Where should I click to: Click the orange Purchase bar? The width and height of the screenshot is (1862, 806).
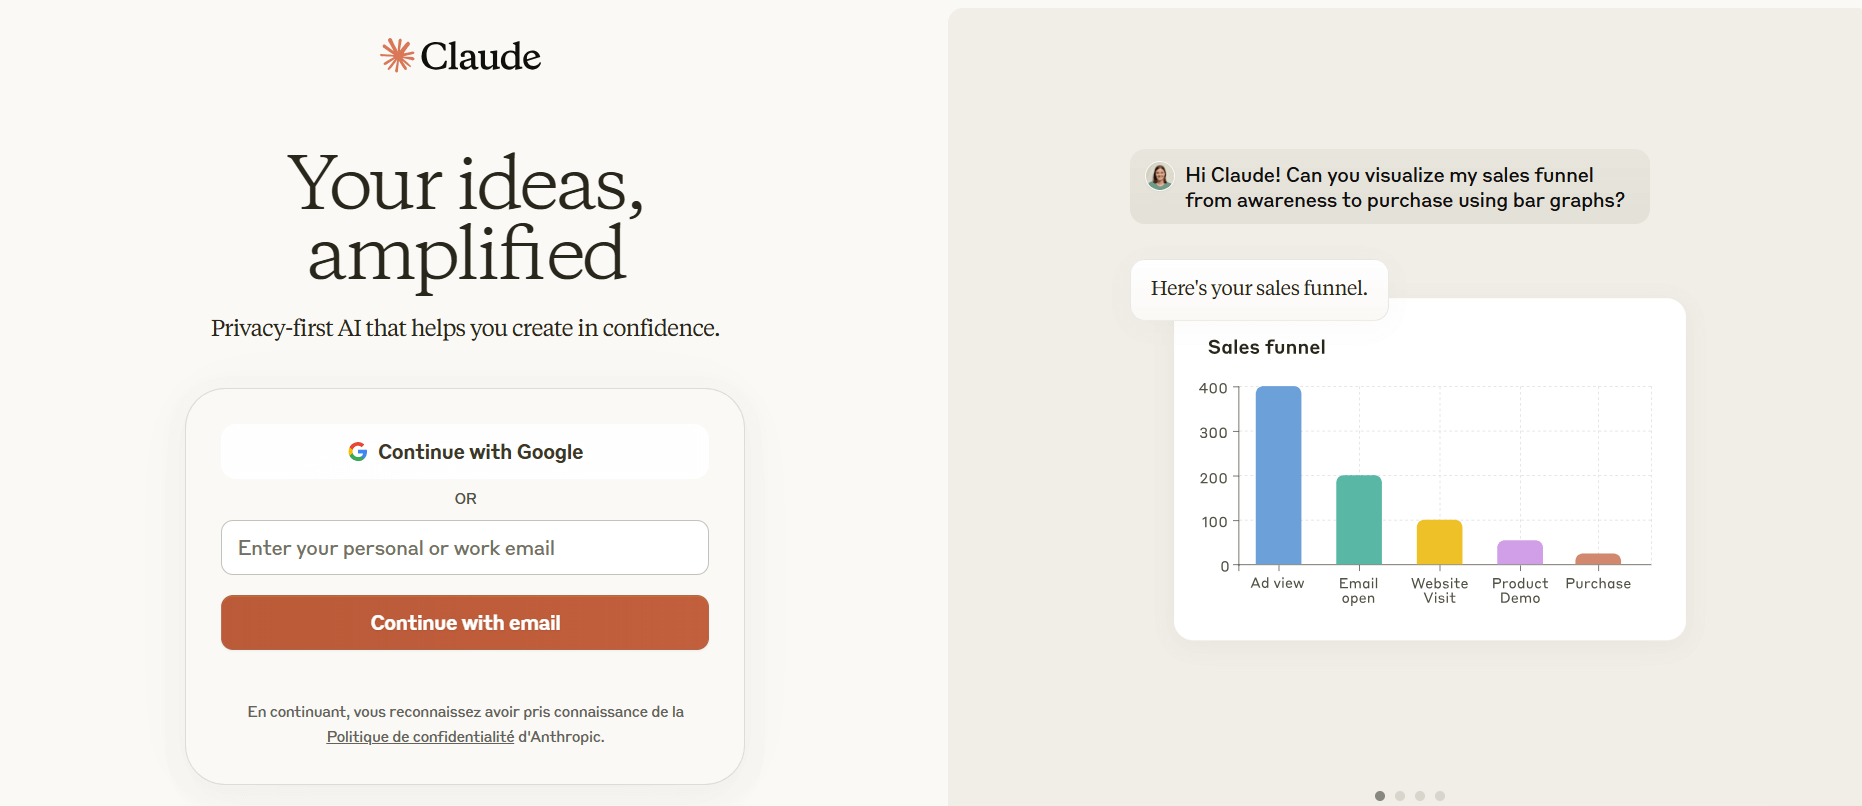pos(1598,559)
